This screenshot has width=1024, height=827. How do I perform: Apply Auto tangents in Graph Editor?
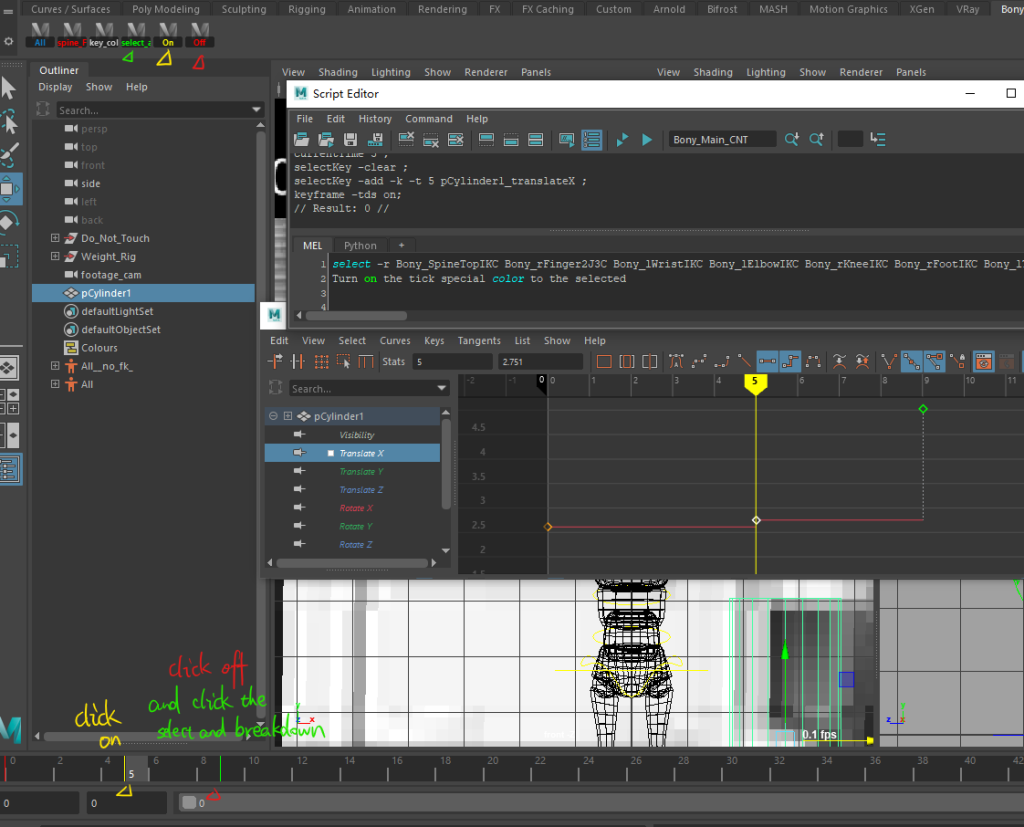(677, 361)
